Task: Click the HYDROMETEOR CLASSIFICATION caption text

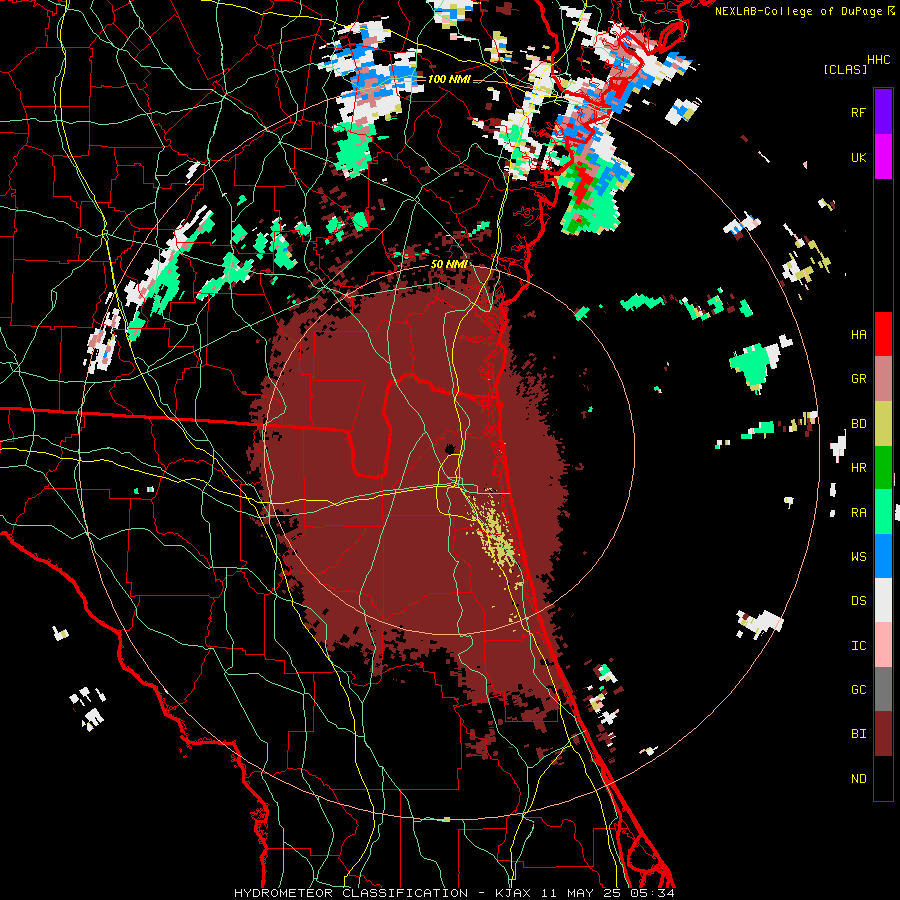Action: 351,893
